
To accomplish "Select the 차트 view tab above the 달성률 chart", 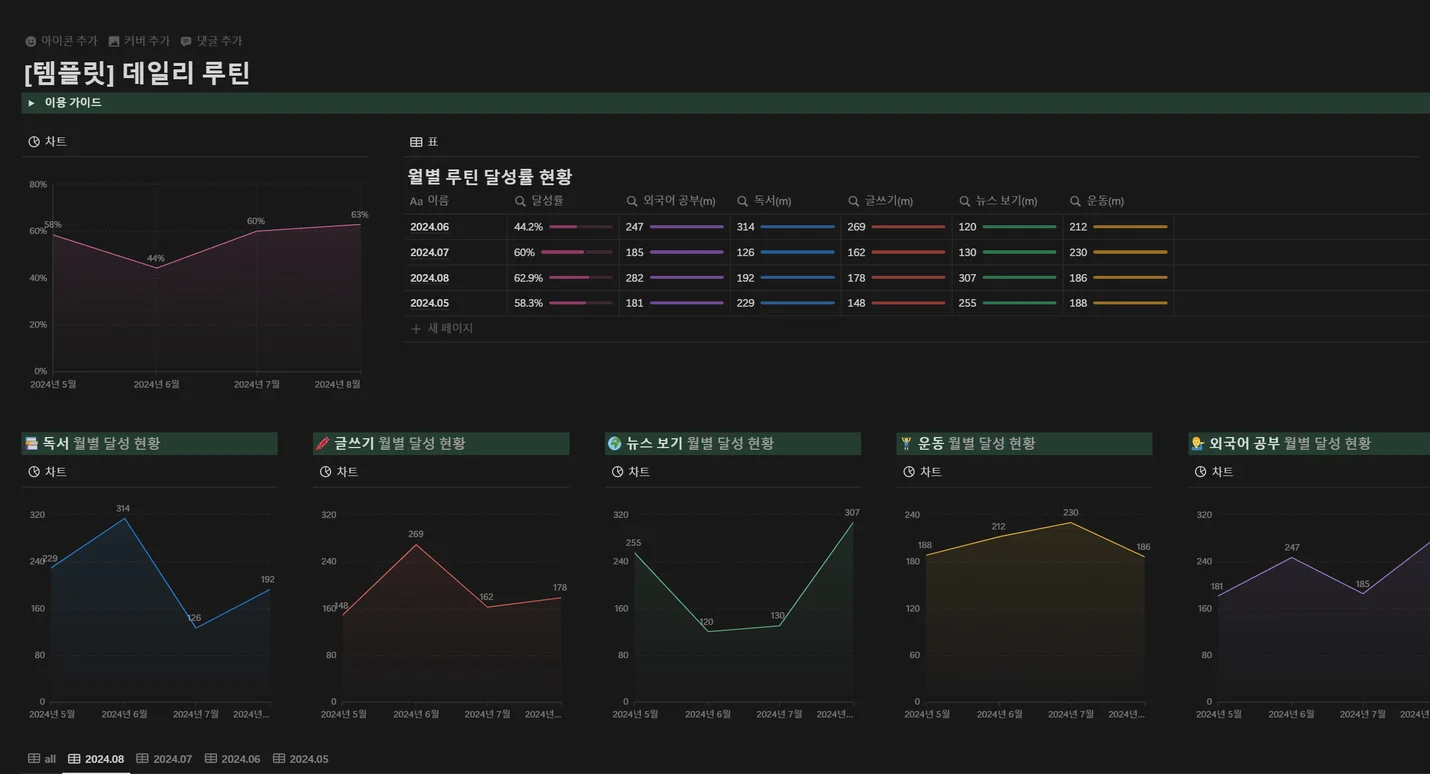I will pos(47,142).
